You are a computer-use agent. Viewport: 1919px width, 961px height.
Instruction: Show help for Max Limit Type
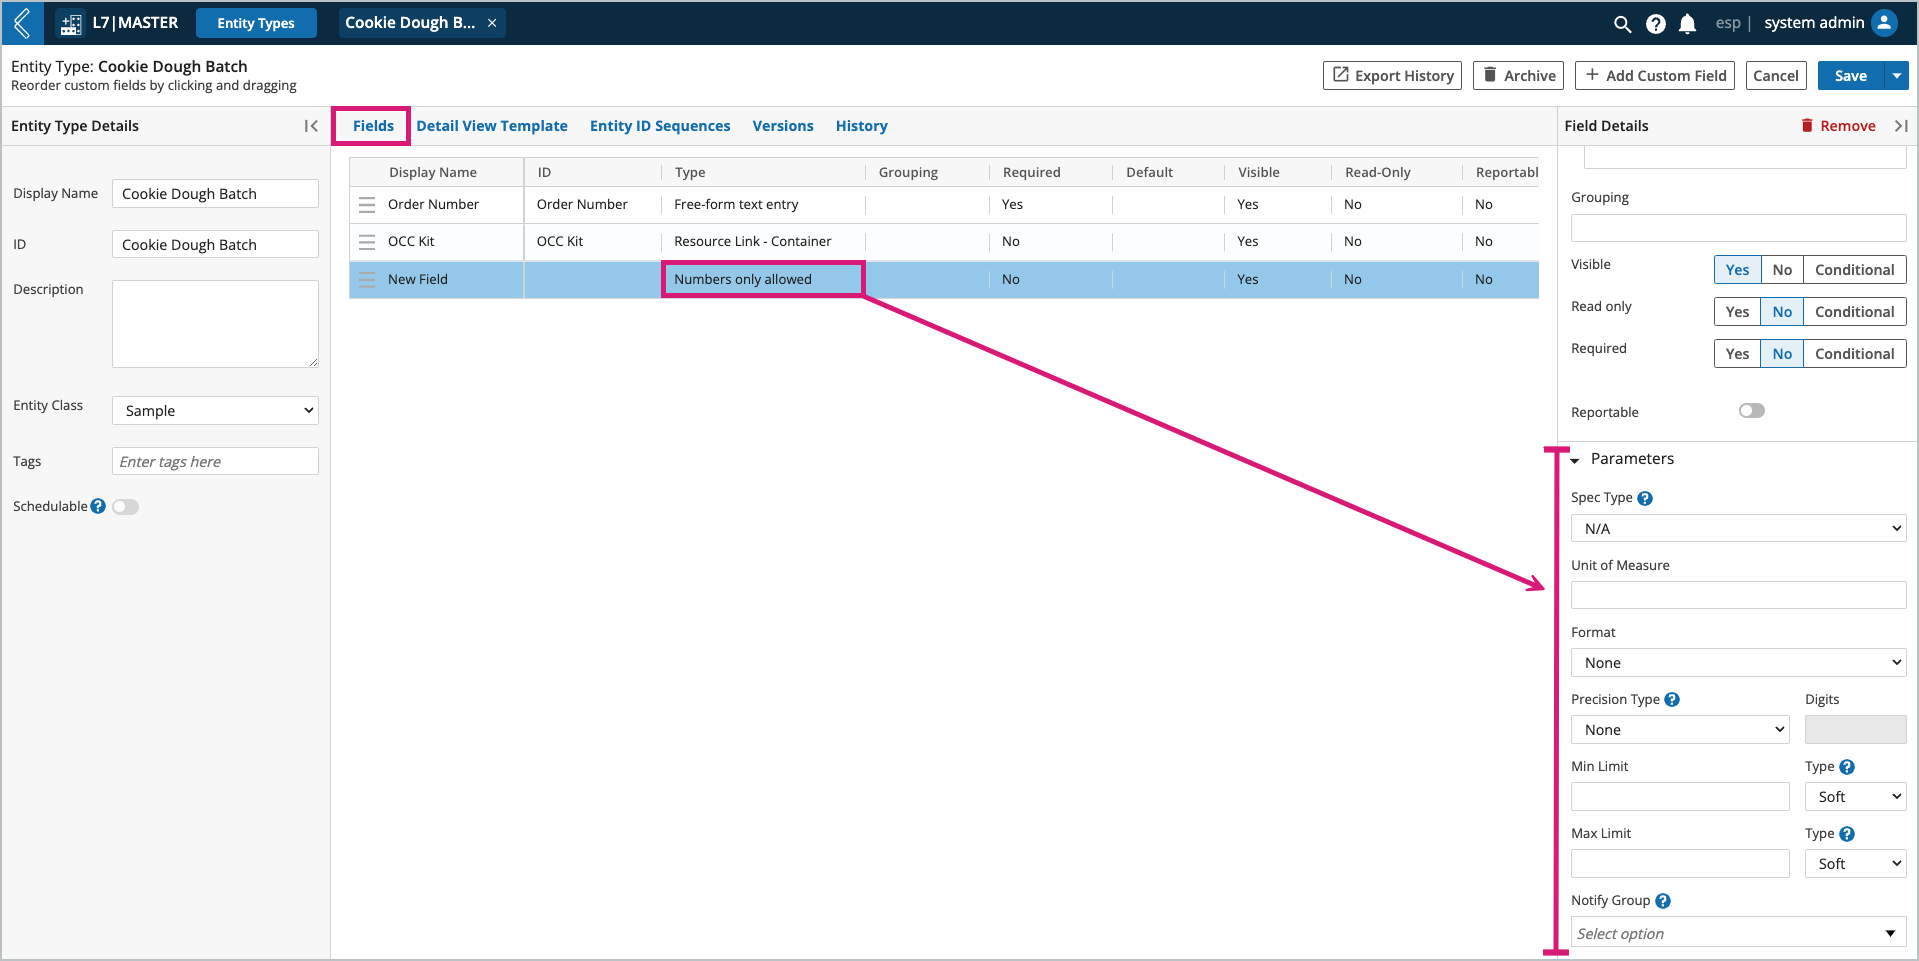click(1847, 834)
